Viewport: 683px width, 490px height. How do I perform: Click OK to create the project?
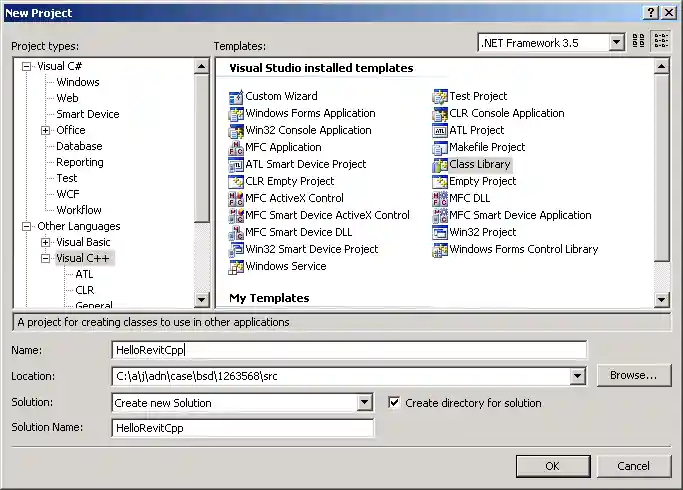(552, 466)
